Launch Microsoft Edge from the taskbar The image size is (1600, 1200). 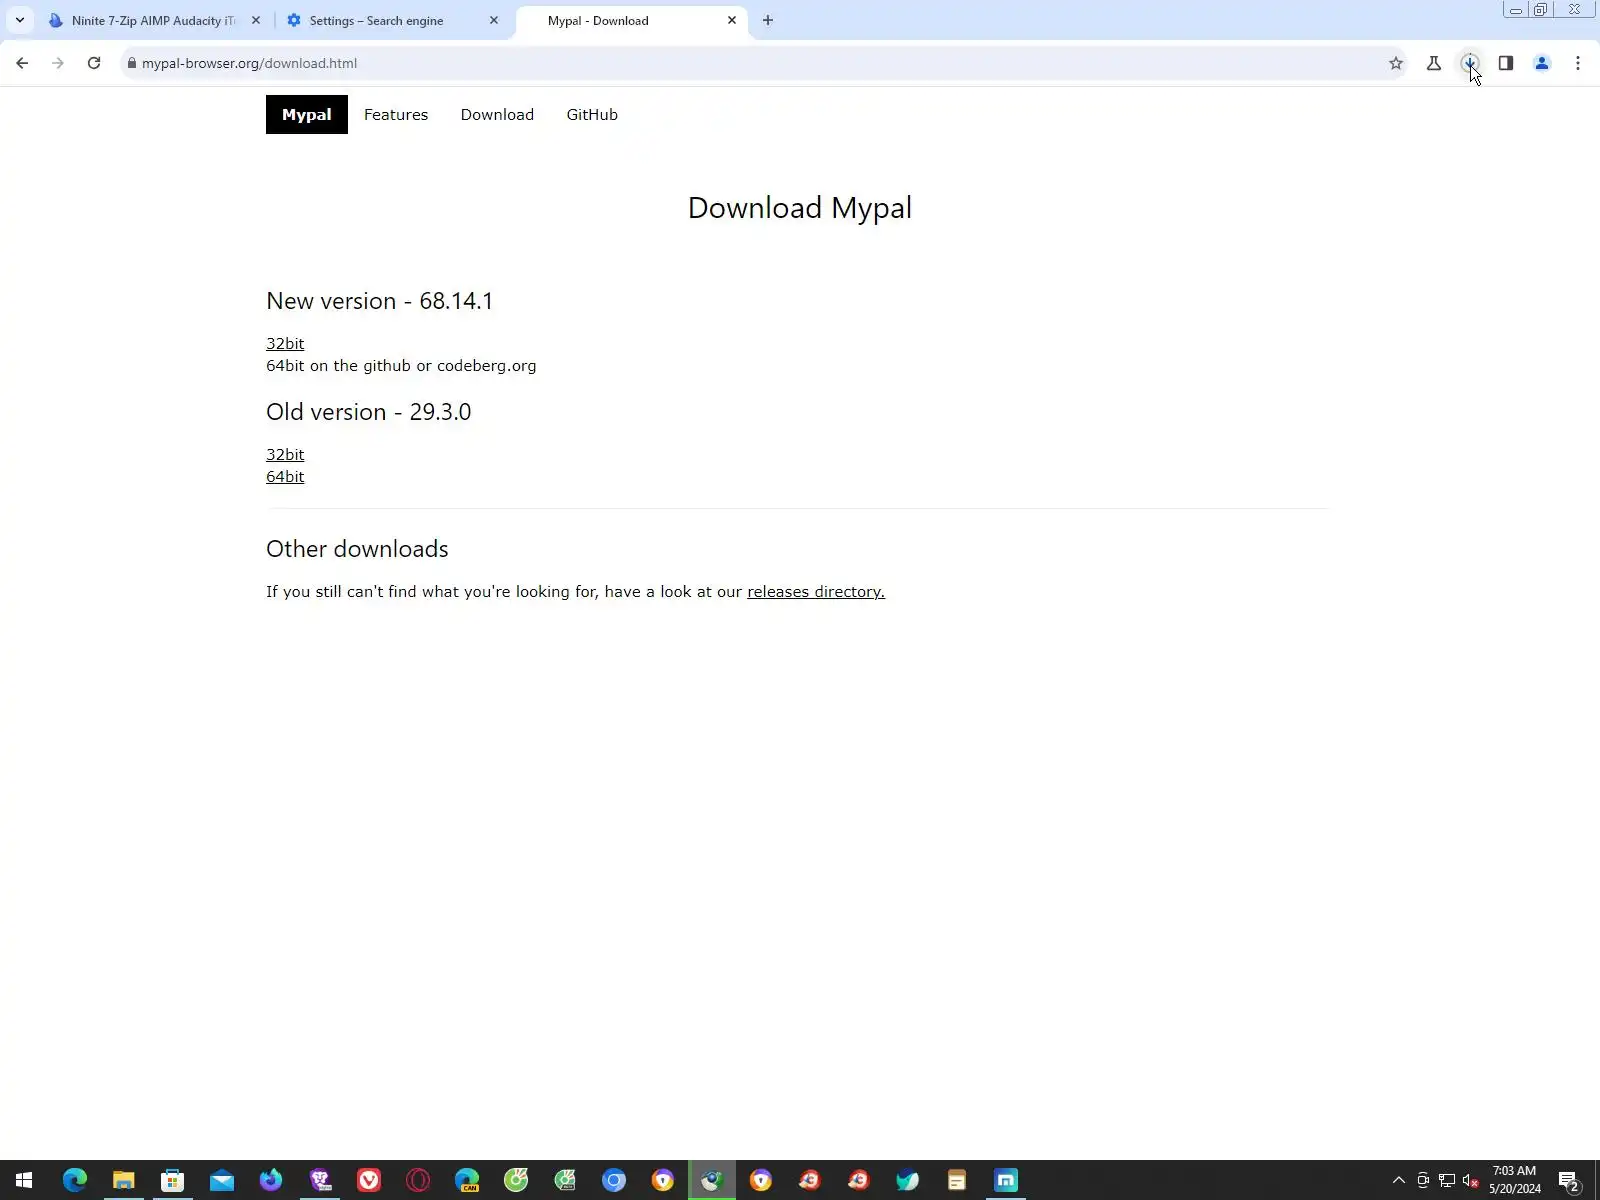74,1180
